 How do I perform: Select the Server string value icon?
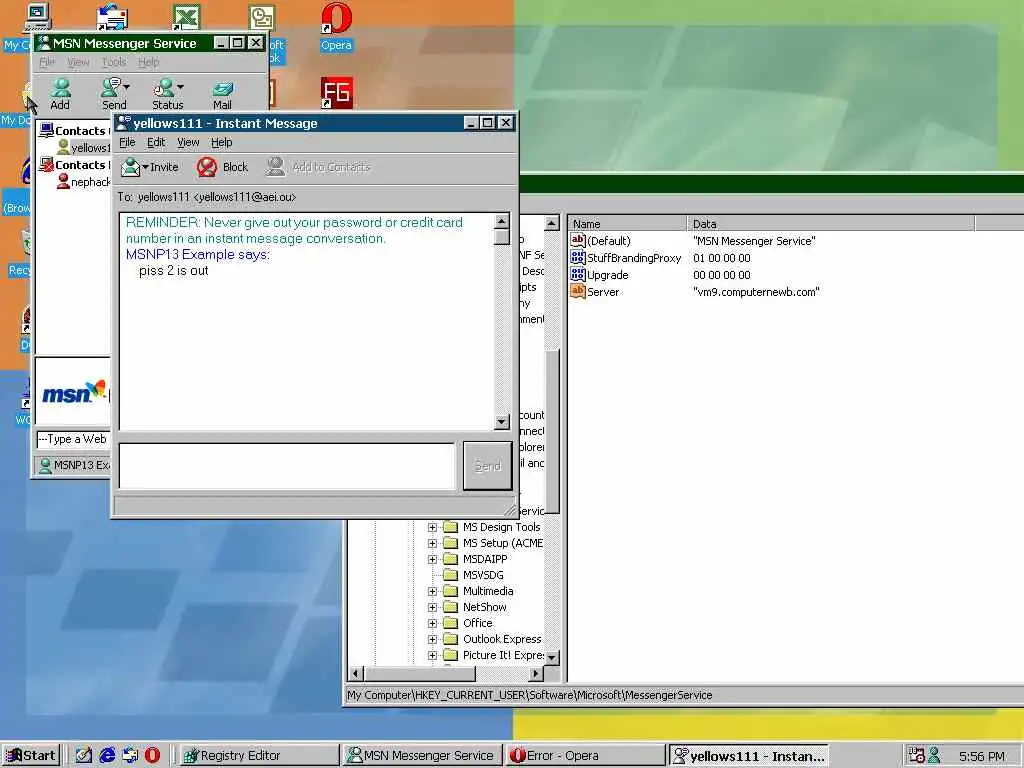click(577, 291)
